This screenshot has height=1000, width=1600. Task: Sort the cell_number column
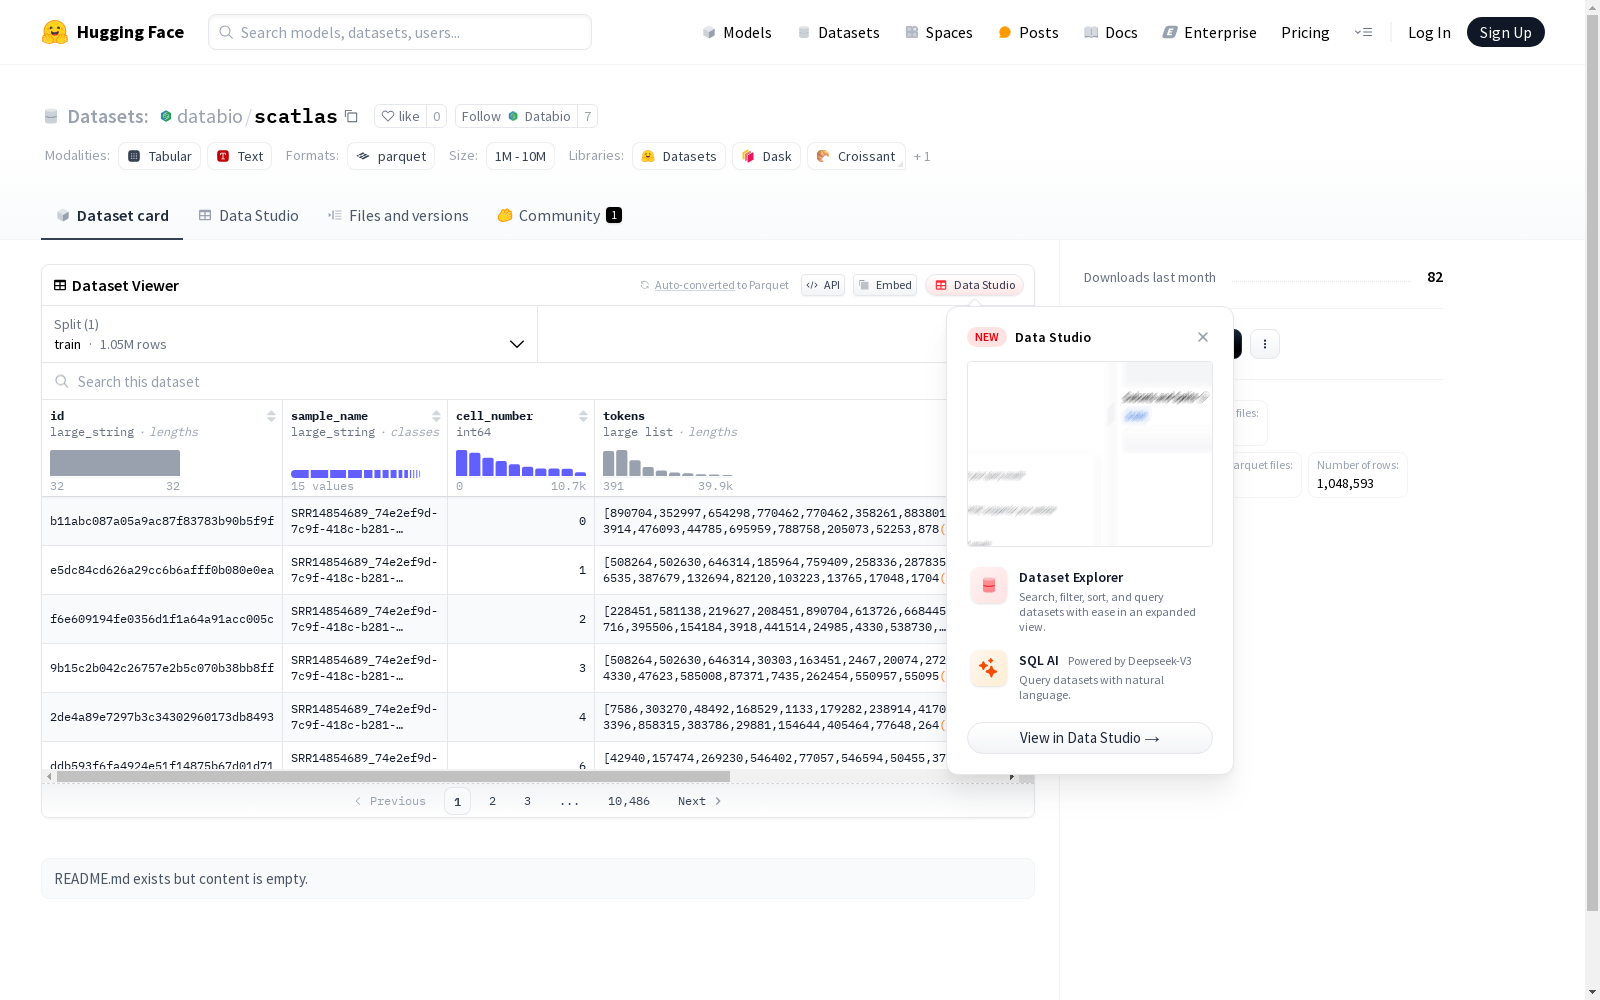coord(583,416)
